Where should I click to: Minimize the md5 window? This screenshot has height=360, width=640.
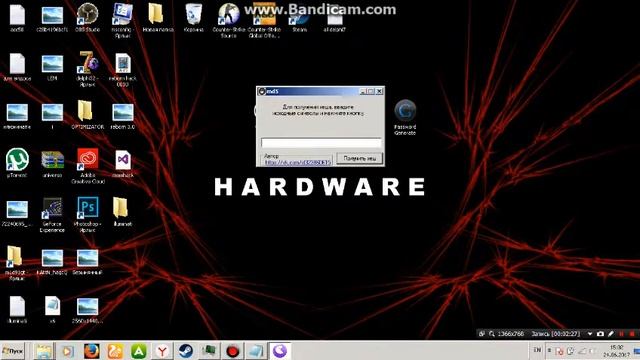click(x=363, y=91)
